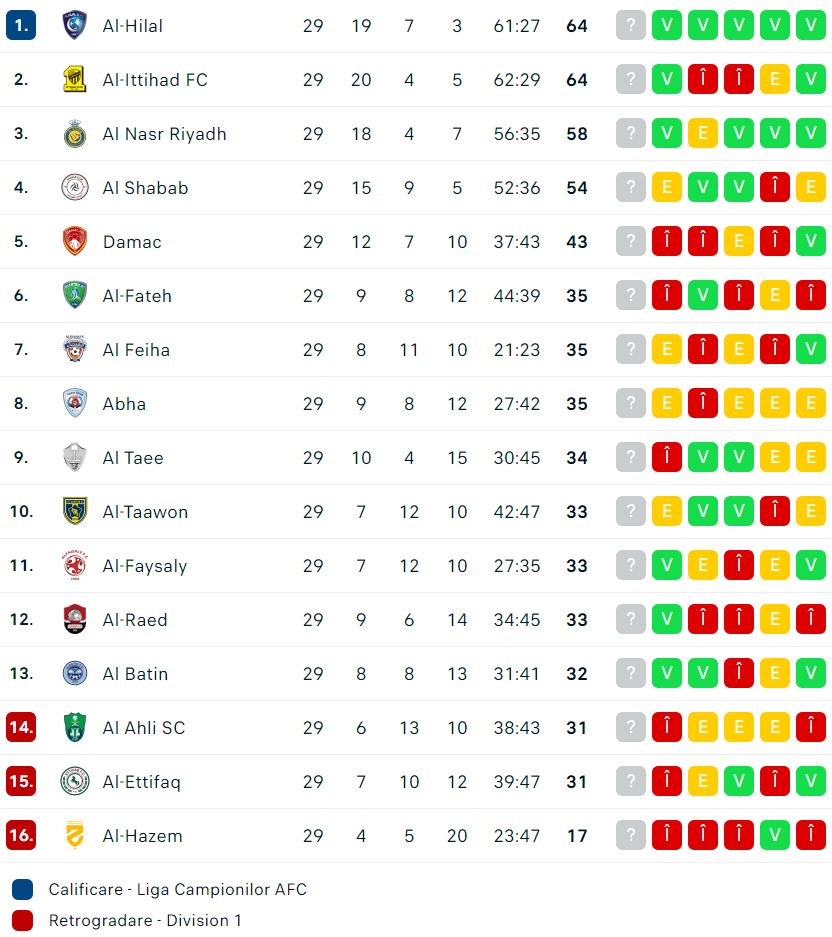The width and height of the screenshot is (832, 937).
Task: Select the Al-Ettifaq team name
Action: pos(142,782)
